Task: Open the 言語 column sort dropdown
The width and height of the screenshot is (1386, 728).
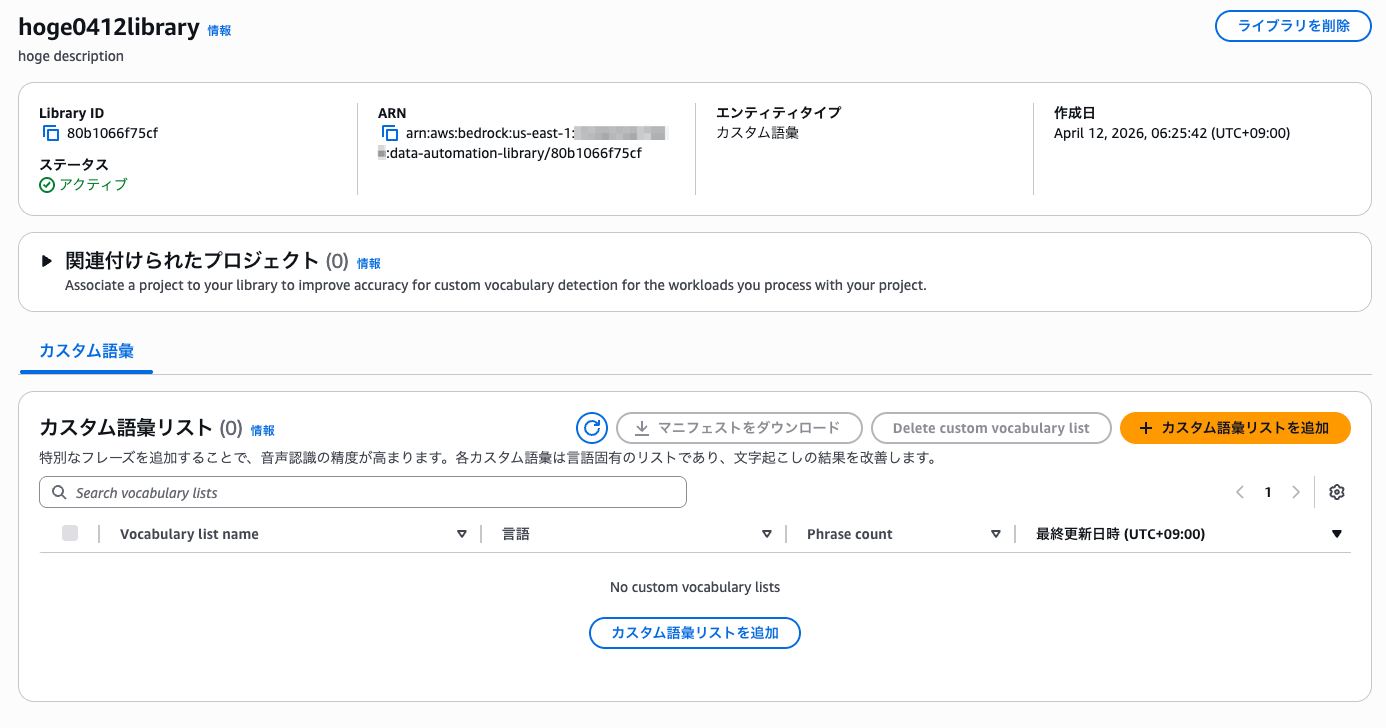Action: click(767, 533)
